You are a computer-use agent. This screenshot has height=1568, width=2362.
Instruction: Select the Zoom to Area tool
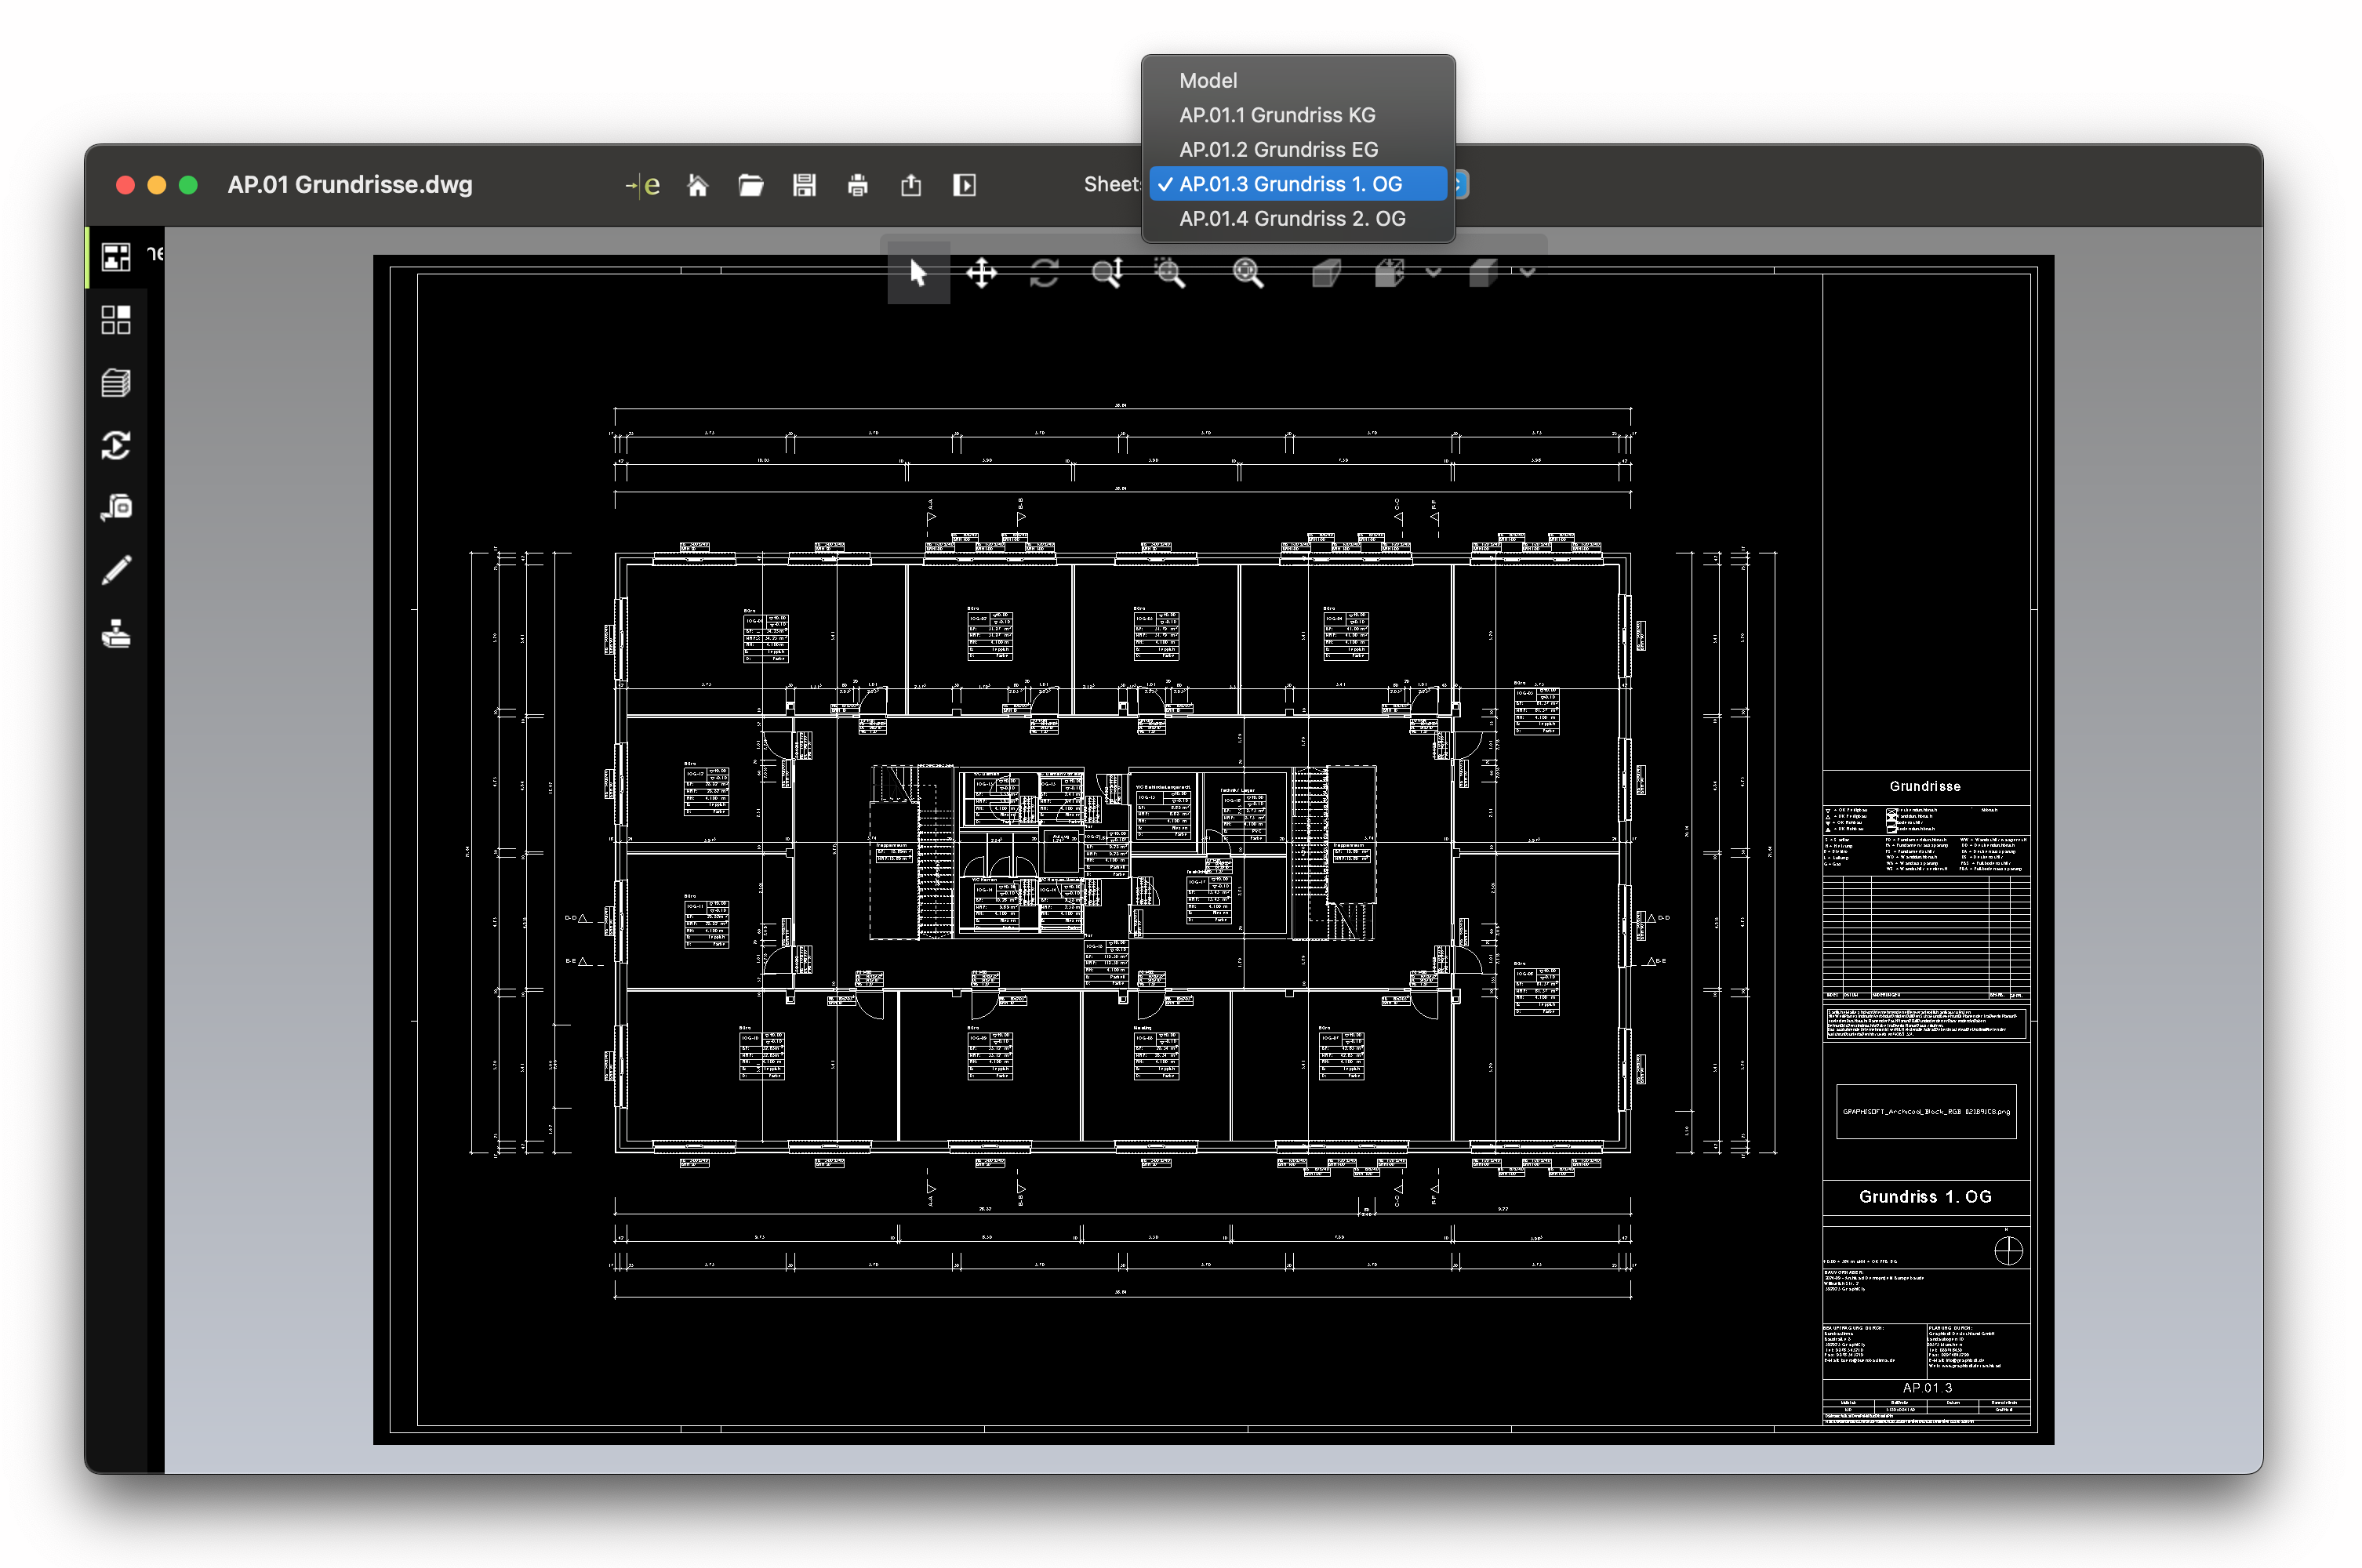point(1169,272)
